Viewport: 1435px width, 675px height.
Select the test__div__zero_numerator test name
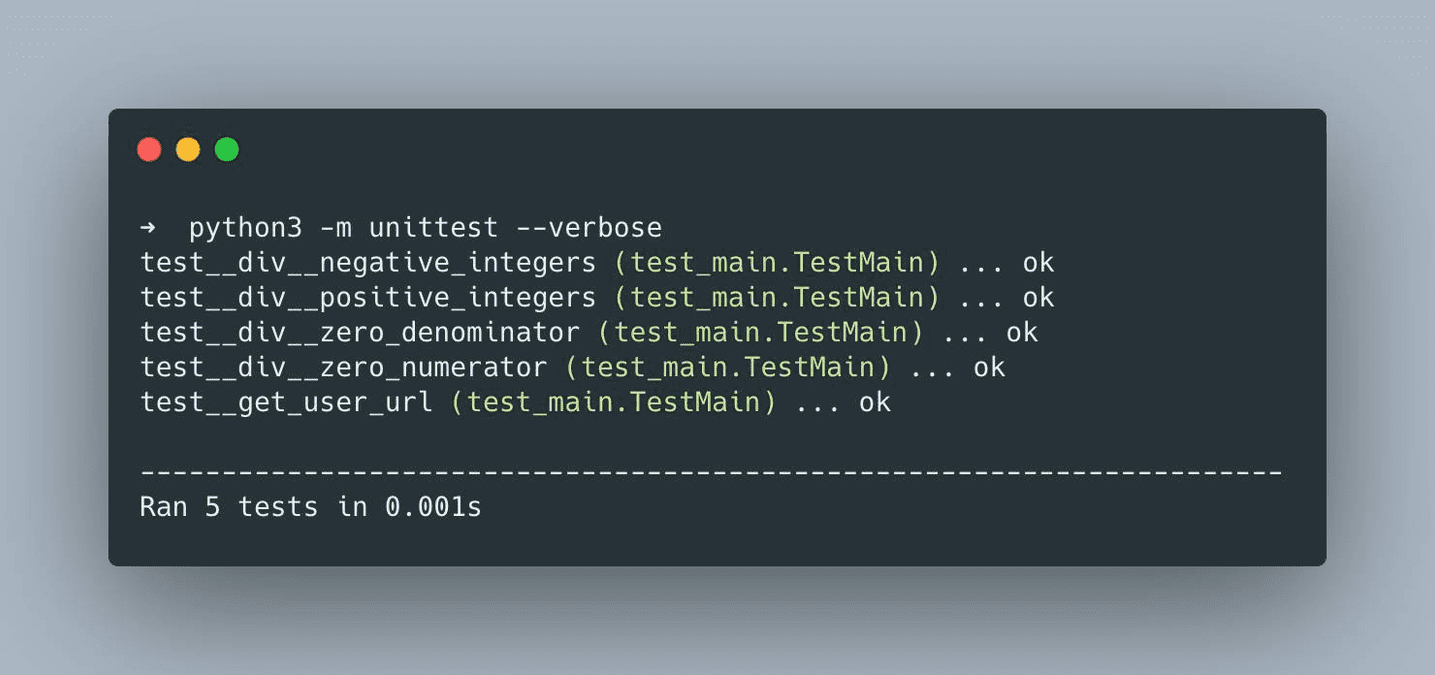pyautogui.click(x=343, y=368)
